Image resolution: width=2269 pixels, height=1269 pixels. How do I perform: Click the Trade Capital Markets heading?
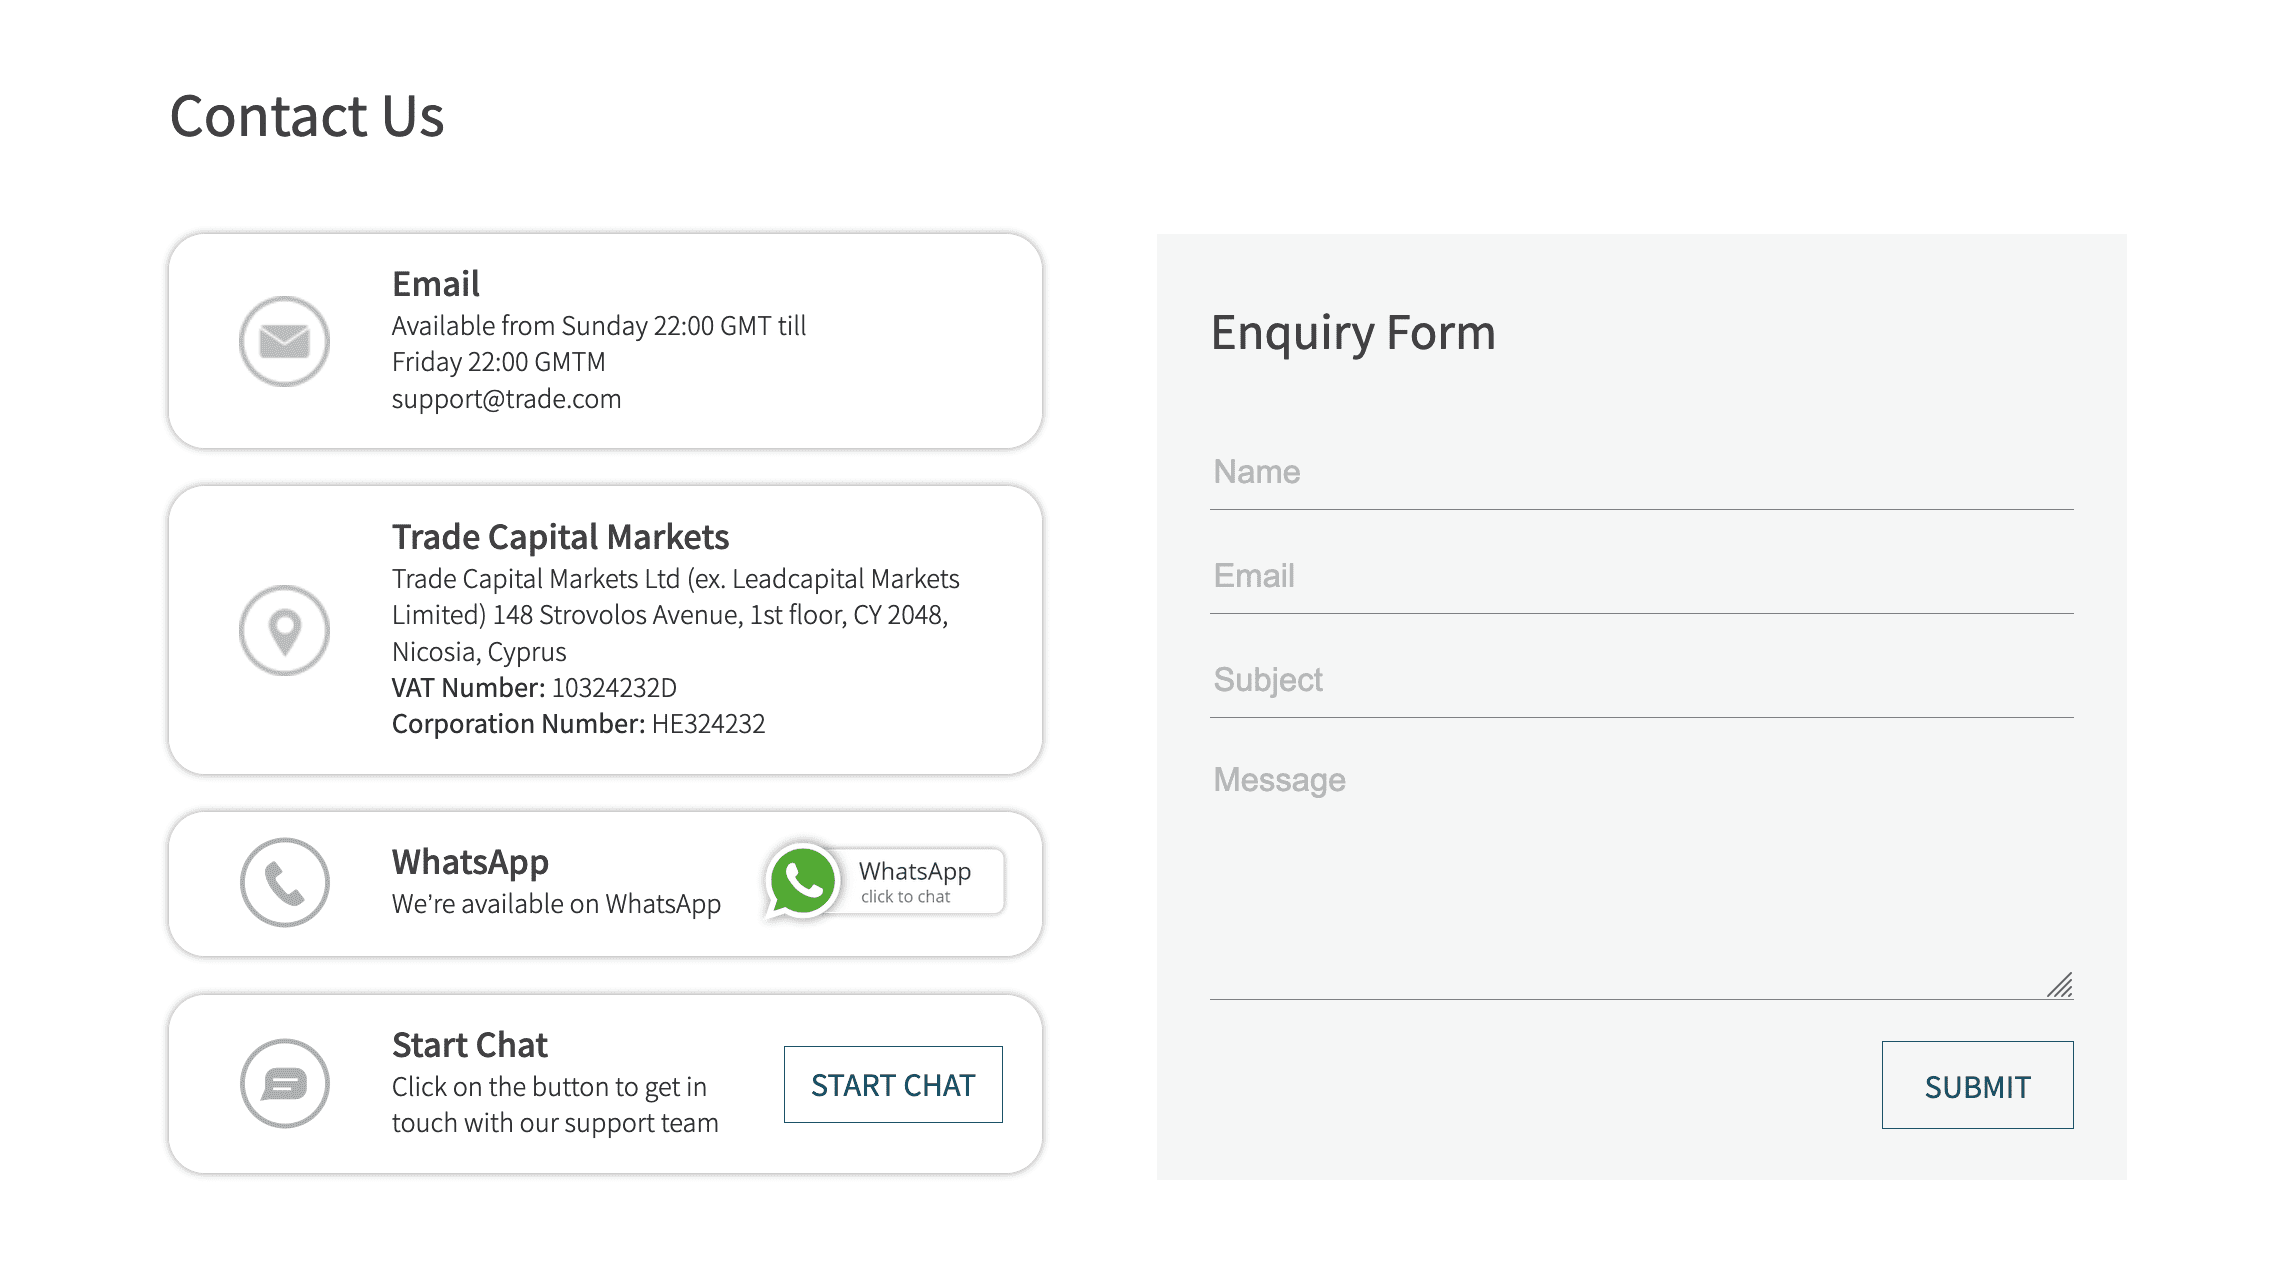pyautogui.click(x=560, y=537)
